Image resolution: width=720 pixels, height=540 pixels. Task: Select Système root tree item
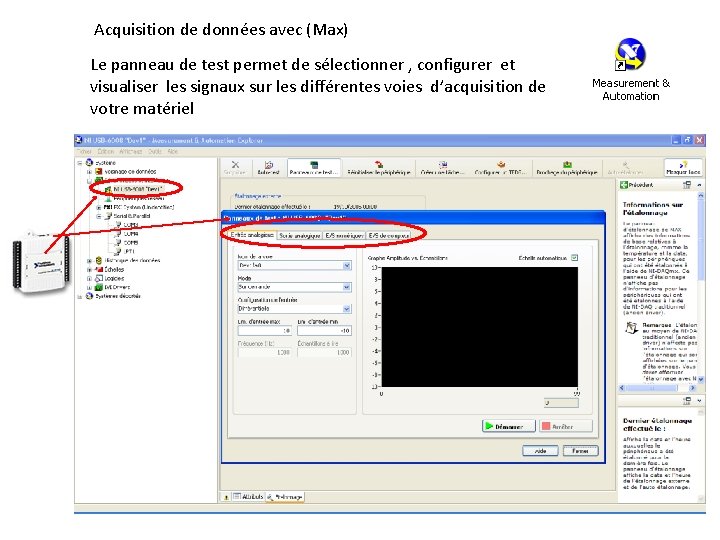[101, 163]
